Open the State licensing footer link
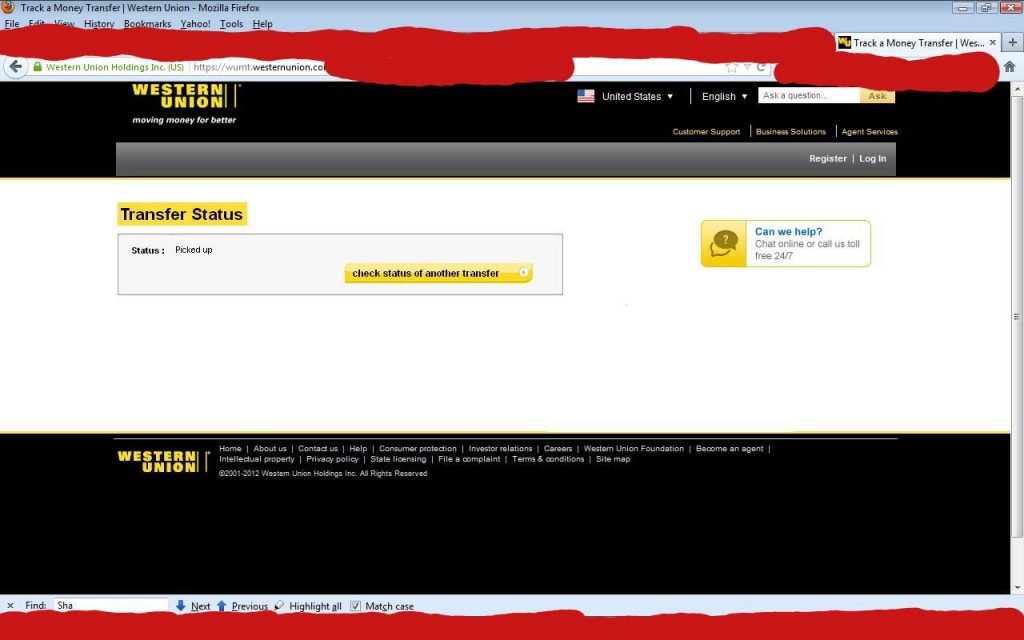 [398, 459]
